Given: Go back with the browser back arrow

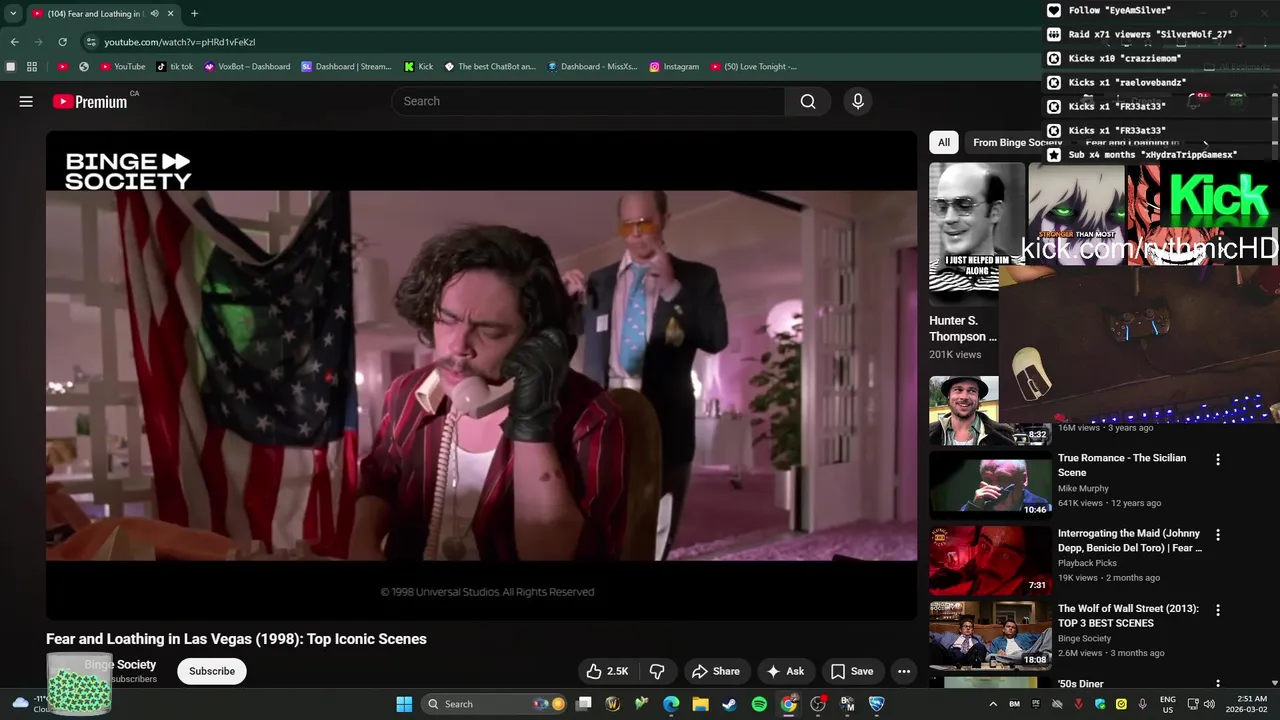Looking at the screenshot, I should pos(14,42).
